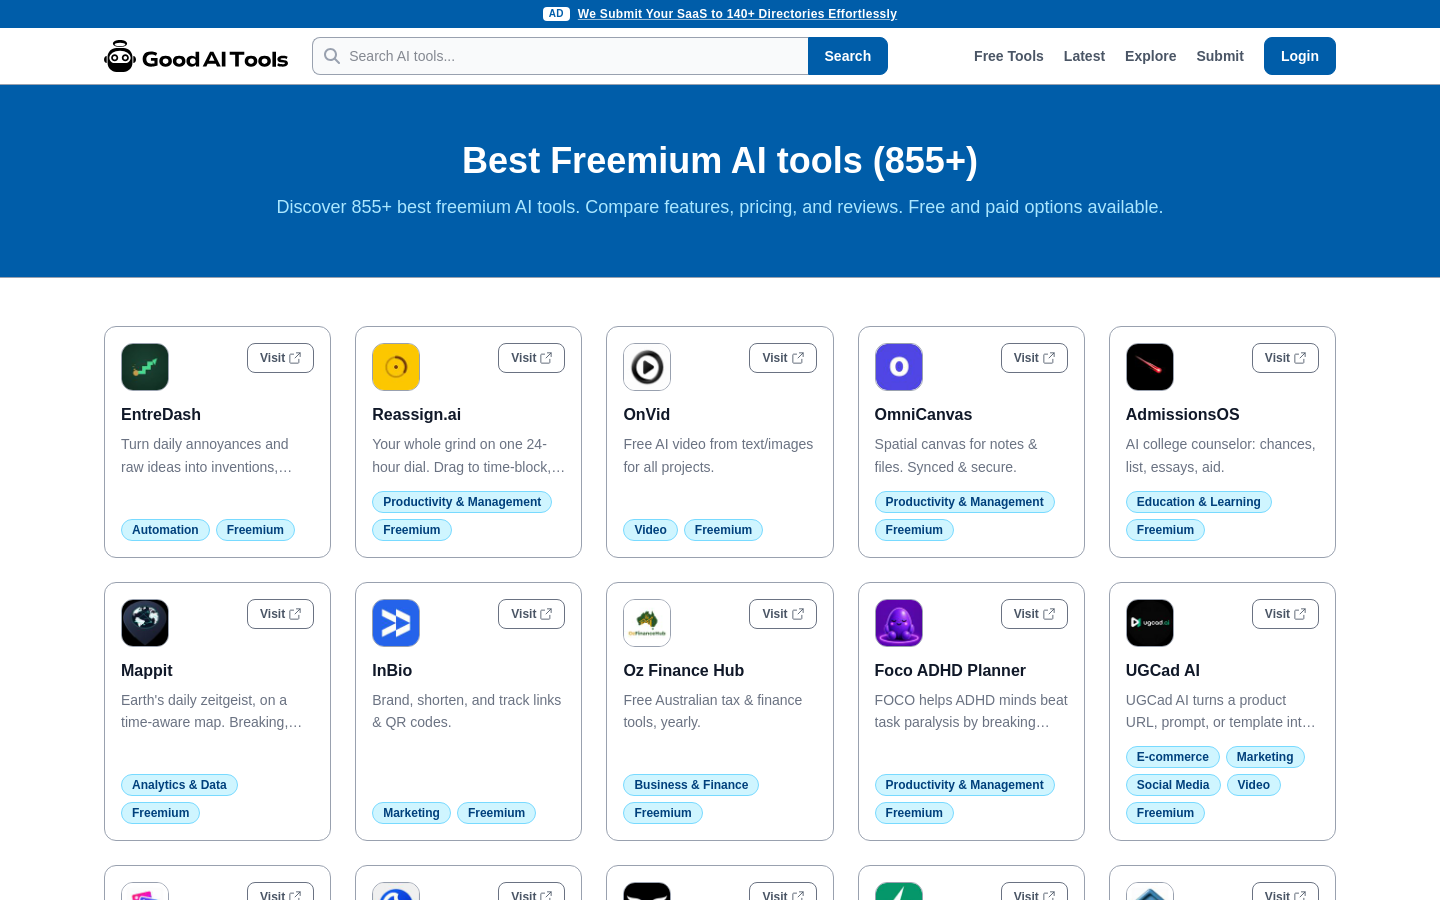Open the OnVid title link
The height and width of the screenshot is (900, 1440).
point(646,415)
